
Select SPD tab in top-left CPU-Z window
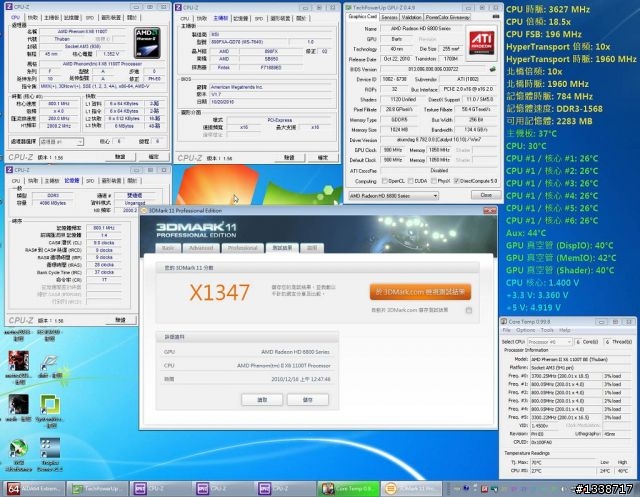pyautogui.click(x=90, y=18)
